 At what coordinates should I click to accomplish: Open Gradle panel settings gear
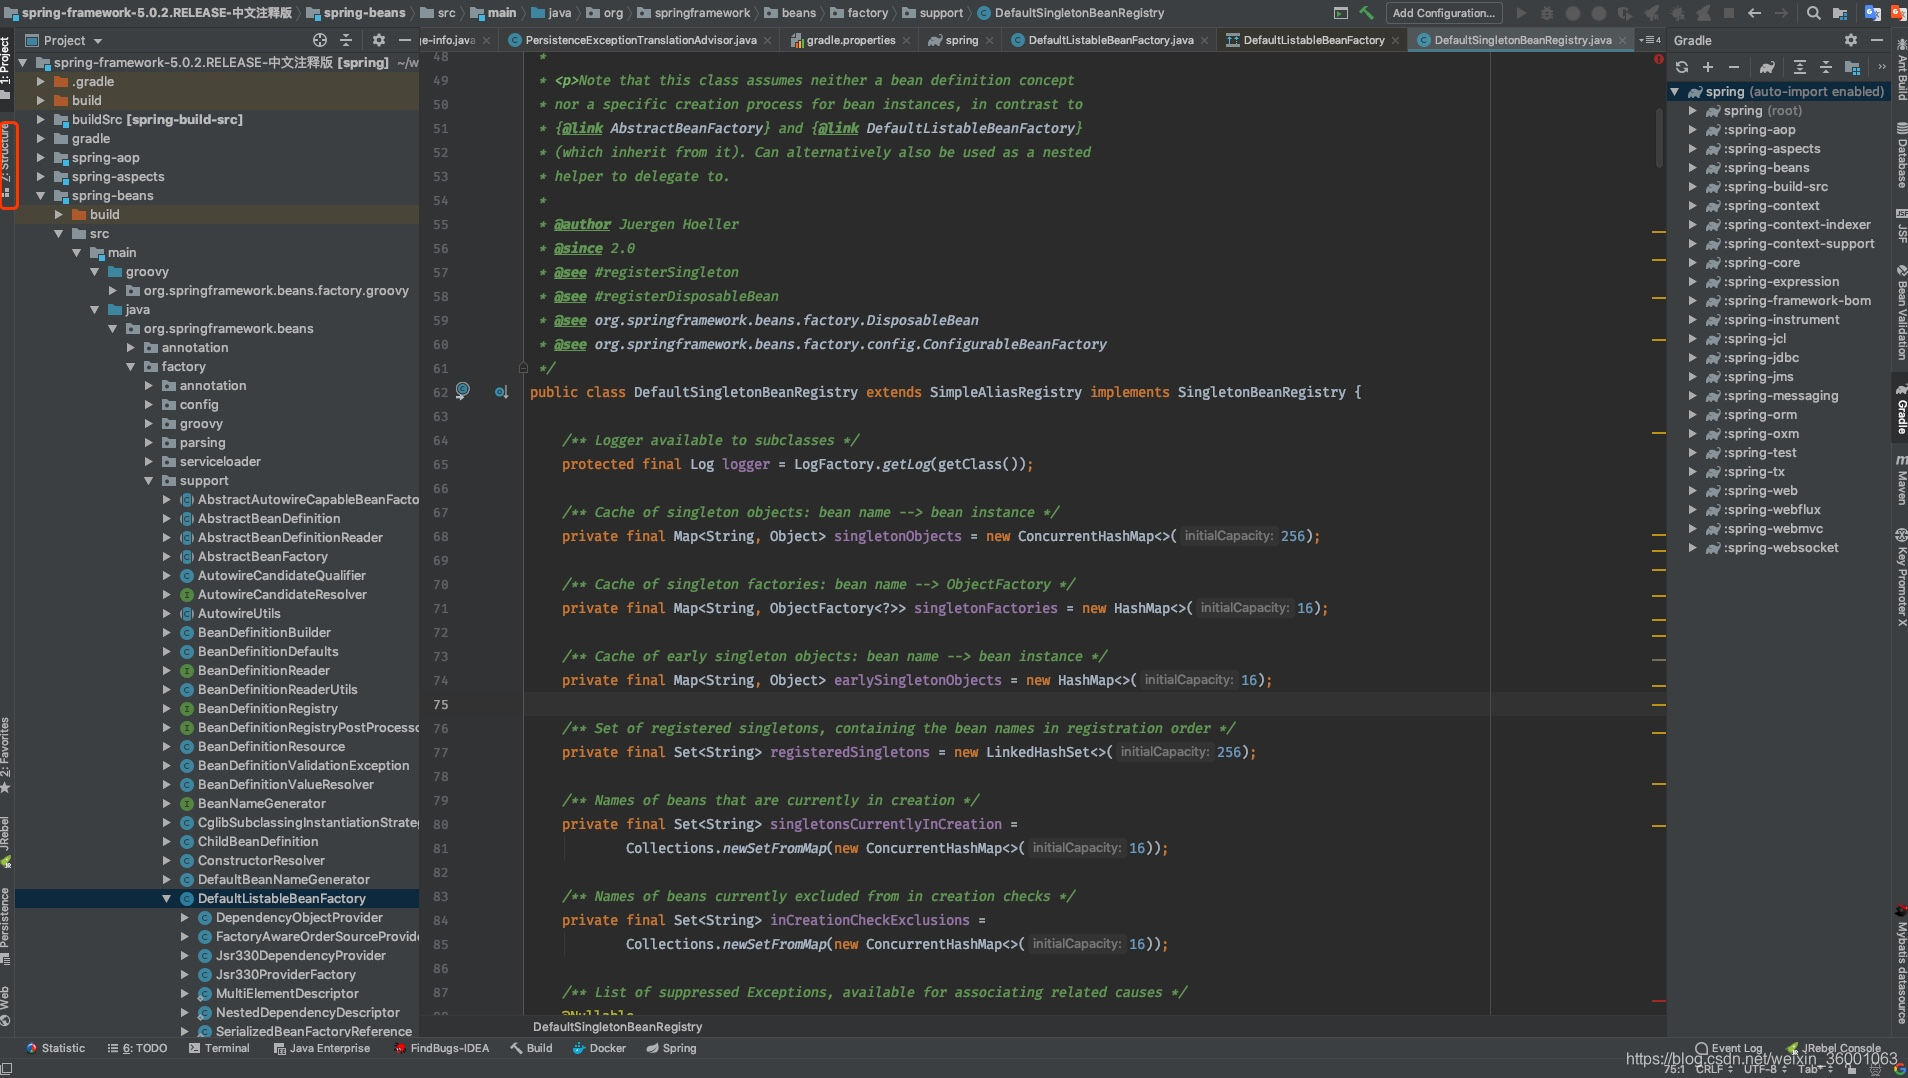pos(1851,40)
